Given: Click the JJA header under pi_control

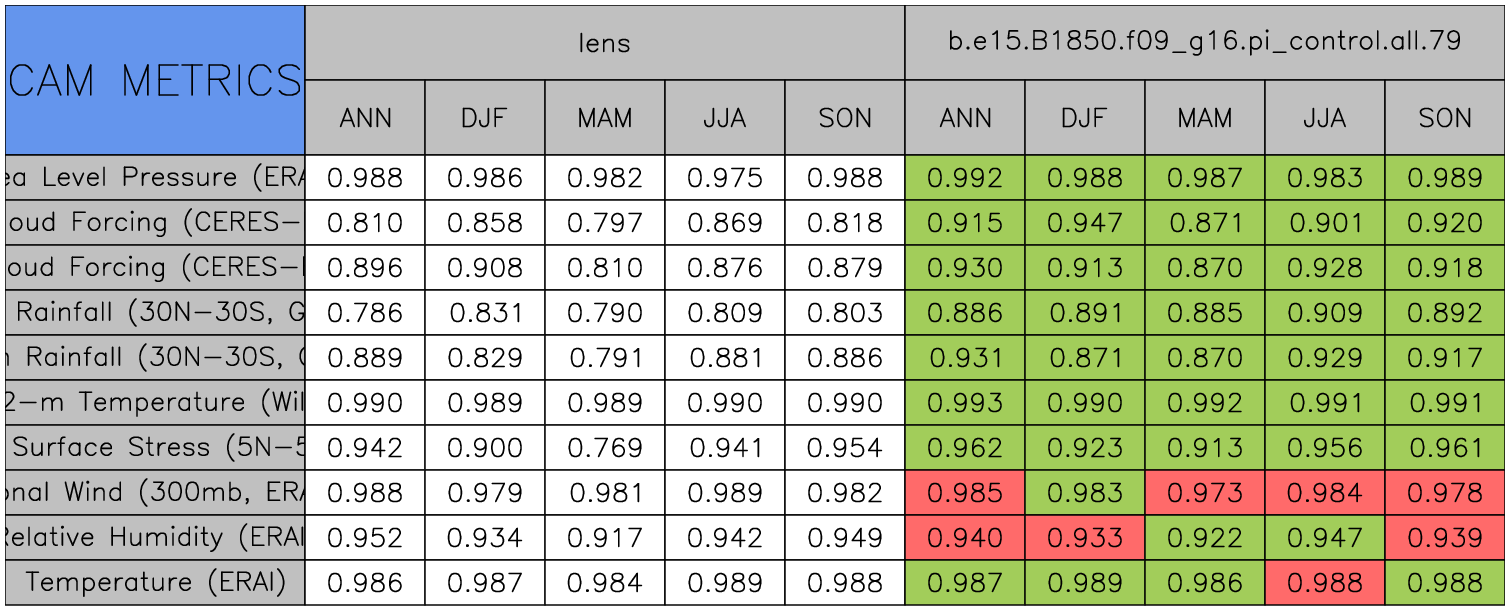Looking at the screenshot, I should 1324,118.
